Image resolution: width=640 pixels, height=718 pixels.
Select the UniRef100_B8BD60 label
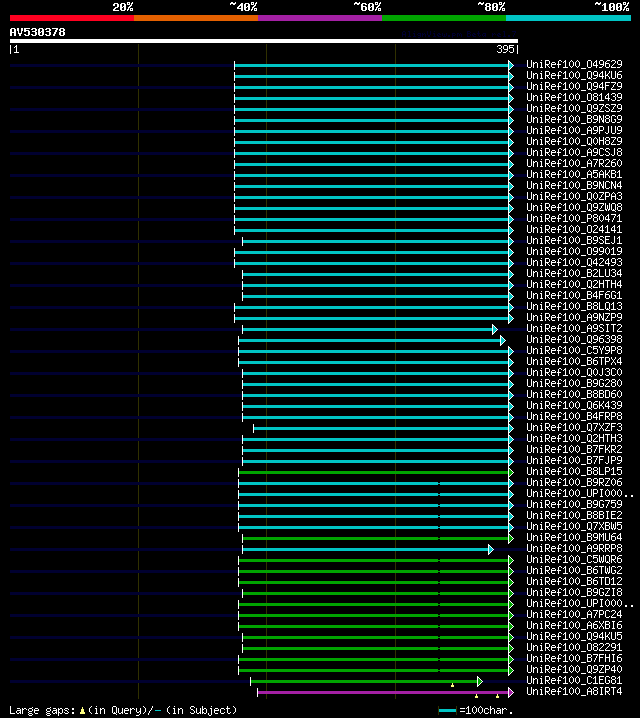[574, 394]
